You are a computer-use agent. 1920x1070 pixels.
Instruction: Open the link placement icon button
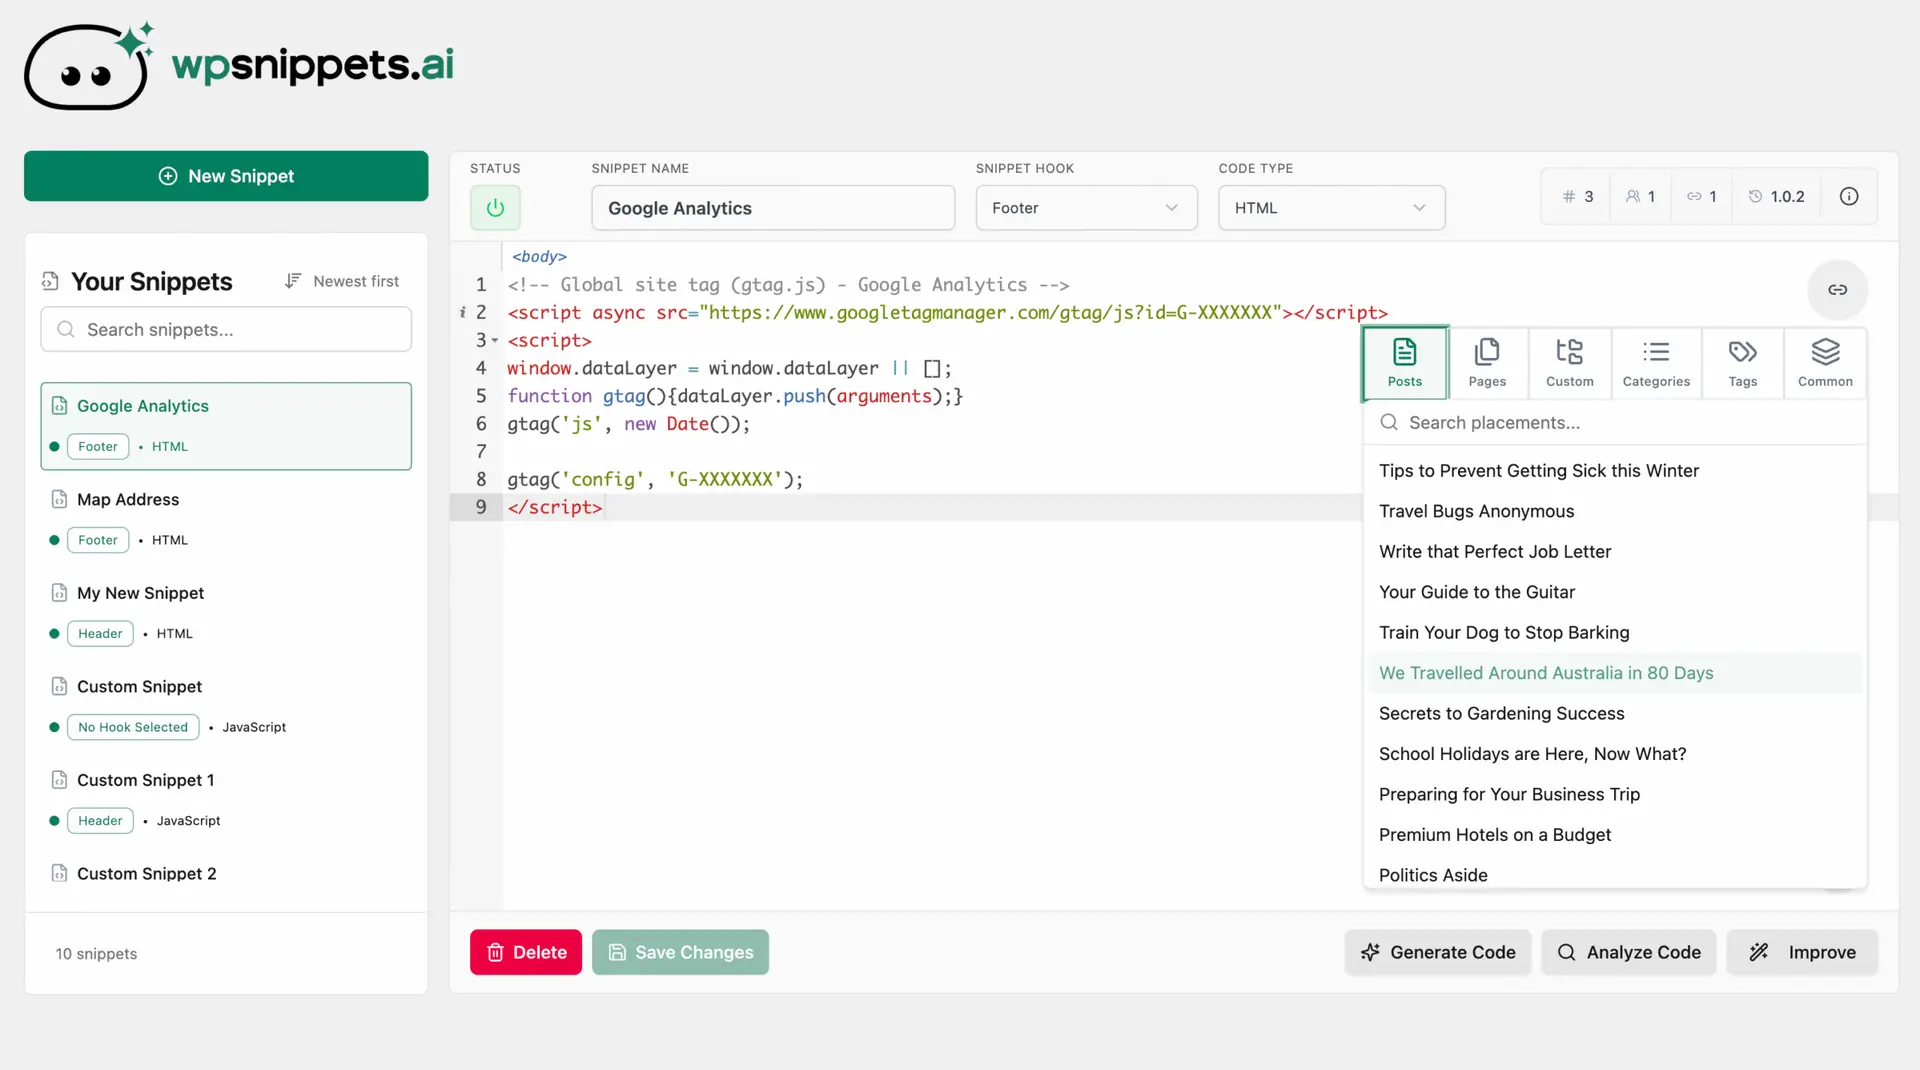click(x=1837, y=290)
